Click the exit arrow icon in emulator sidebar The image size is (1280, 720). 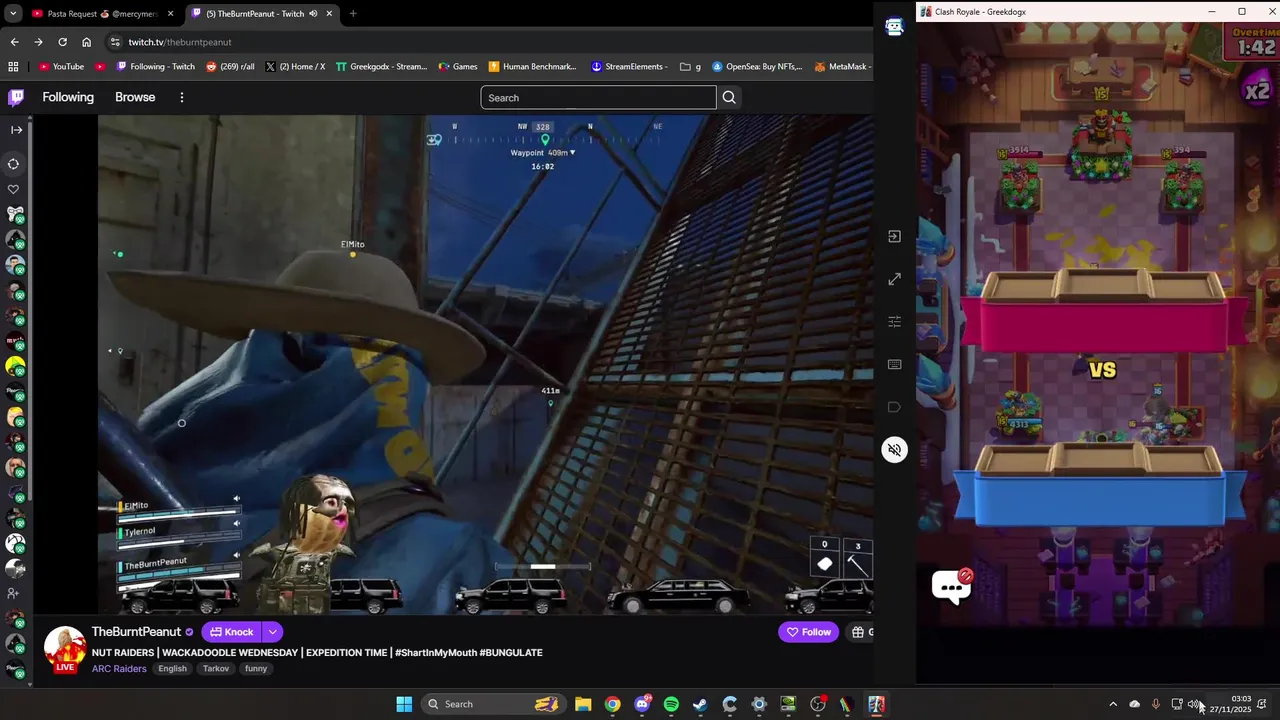point(894,236)
